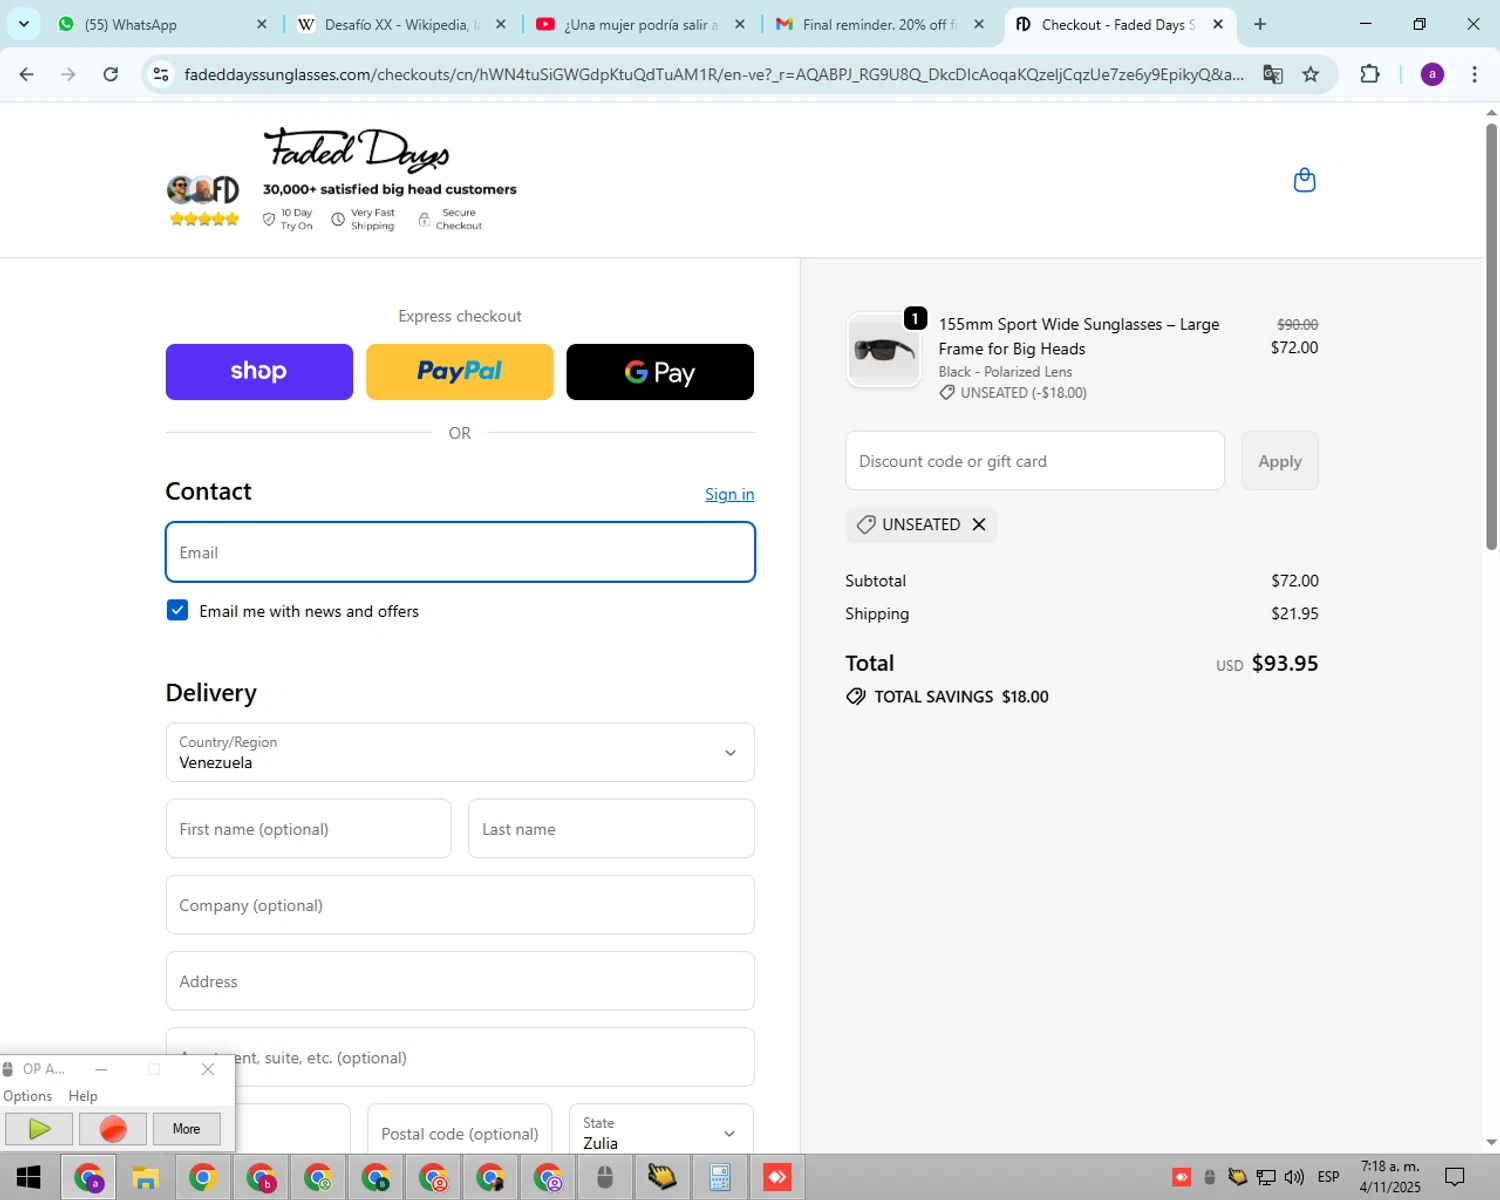This screenshot has height=1200, width=1500.
Task: Focus the Email input field
Action: pyautogui.click(x=460, y=552)
